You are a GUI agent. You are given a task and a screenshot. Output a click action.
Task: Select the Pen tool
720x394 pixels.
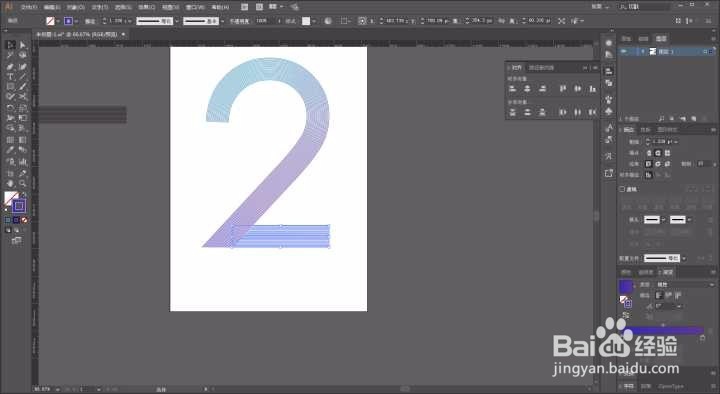tap(10, 67)
